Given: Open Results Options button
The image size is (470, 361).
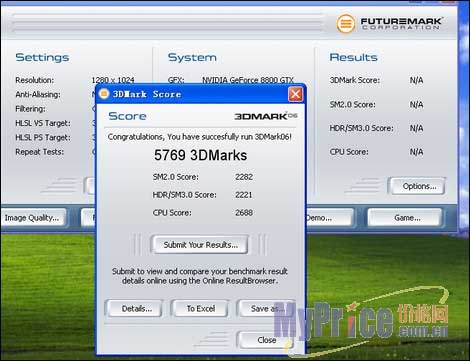Looking at the screenshot, I should tap(418, 186).
